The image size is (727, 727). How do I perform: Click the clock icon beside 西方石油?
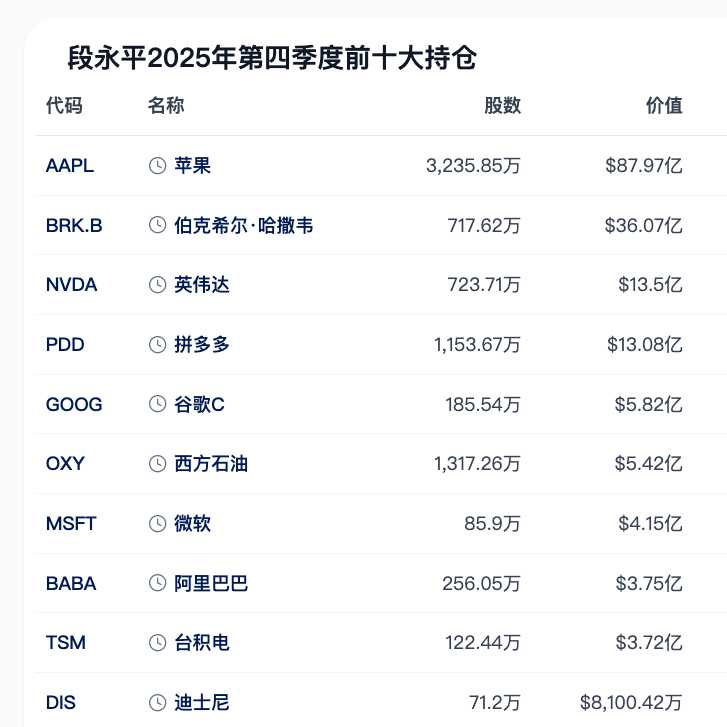tap(157, 464)
